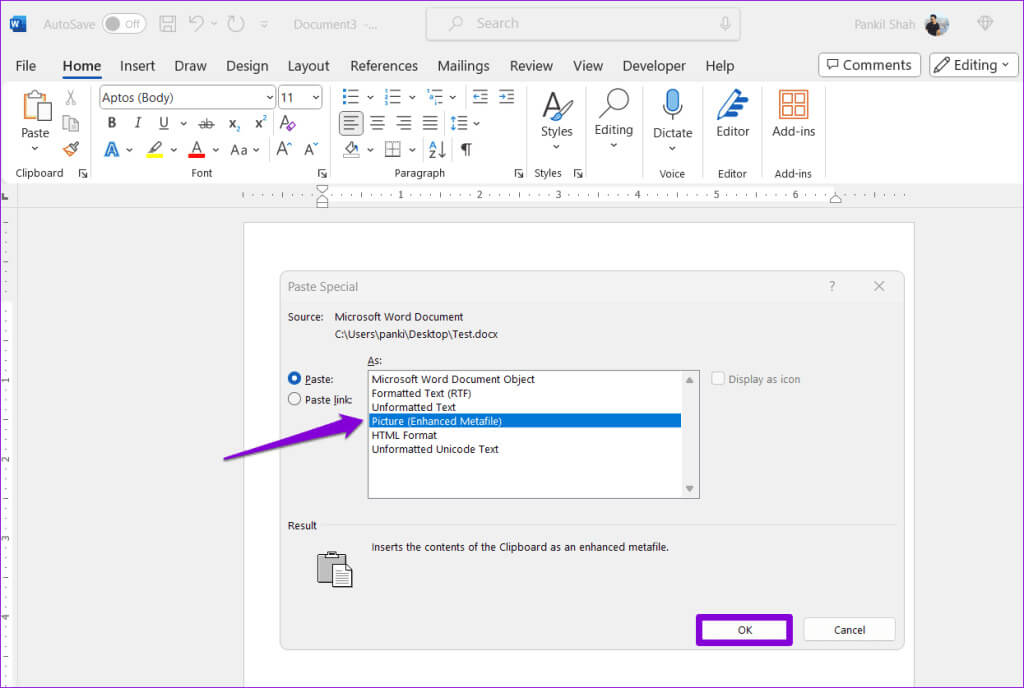Open the Editing find menu in ribbon
Screen dimensions: 1024x688
[x=614, y=119]
